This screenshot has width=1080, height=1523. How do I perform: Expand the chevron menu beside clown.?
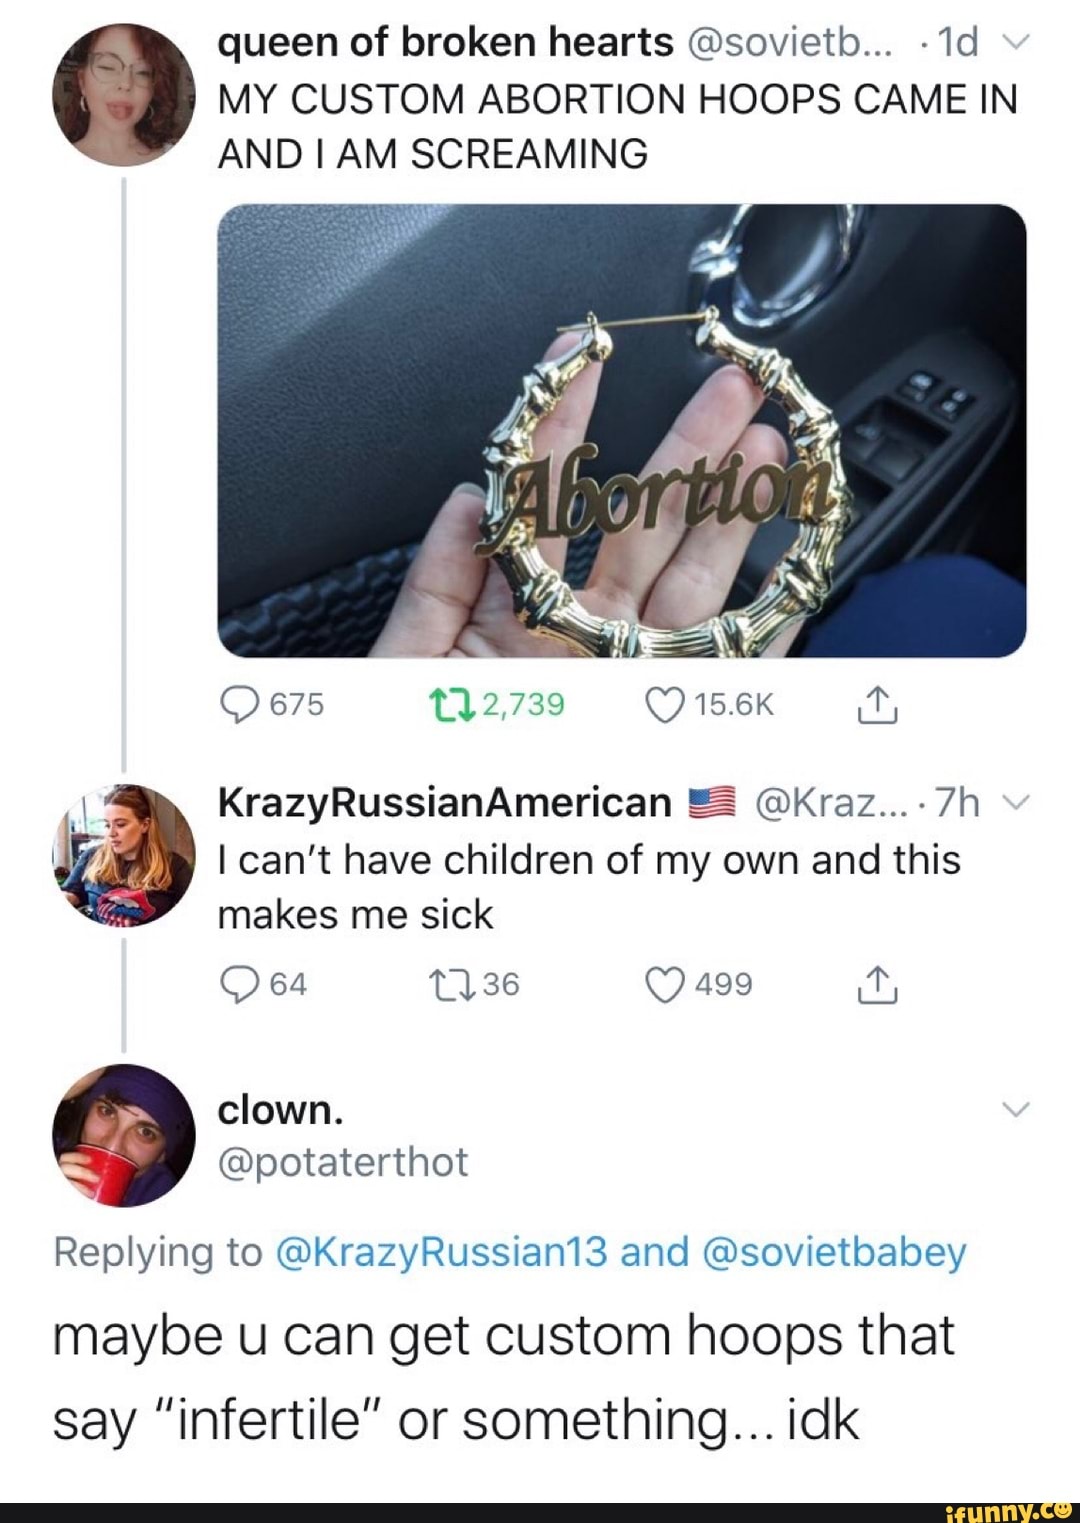click(1015, 1110)
